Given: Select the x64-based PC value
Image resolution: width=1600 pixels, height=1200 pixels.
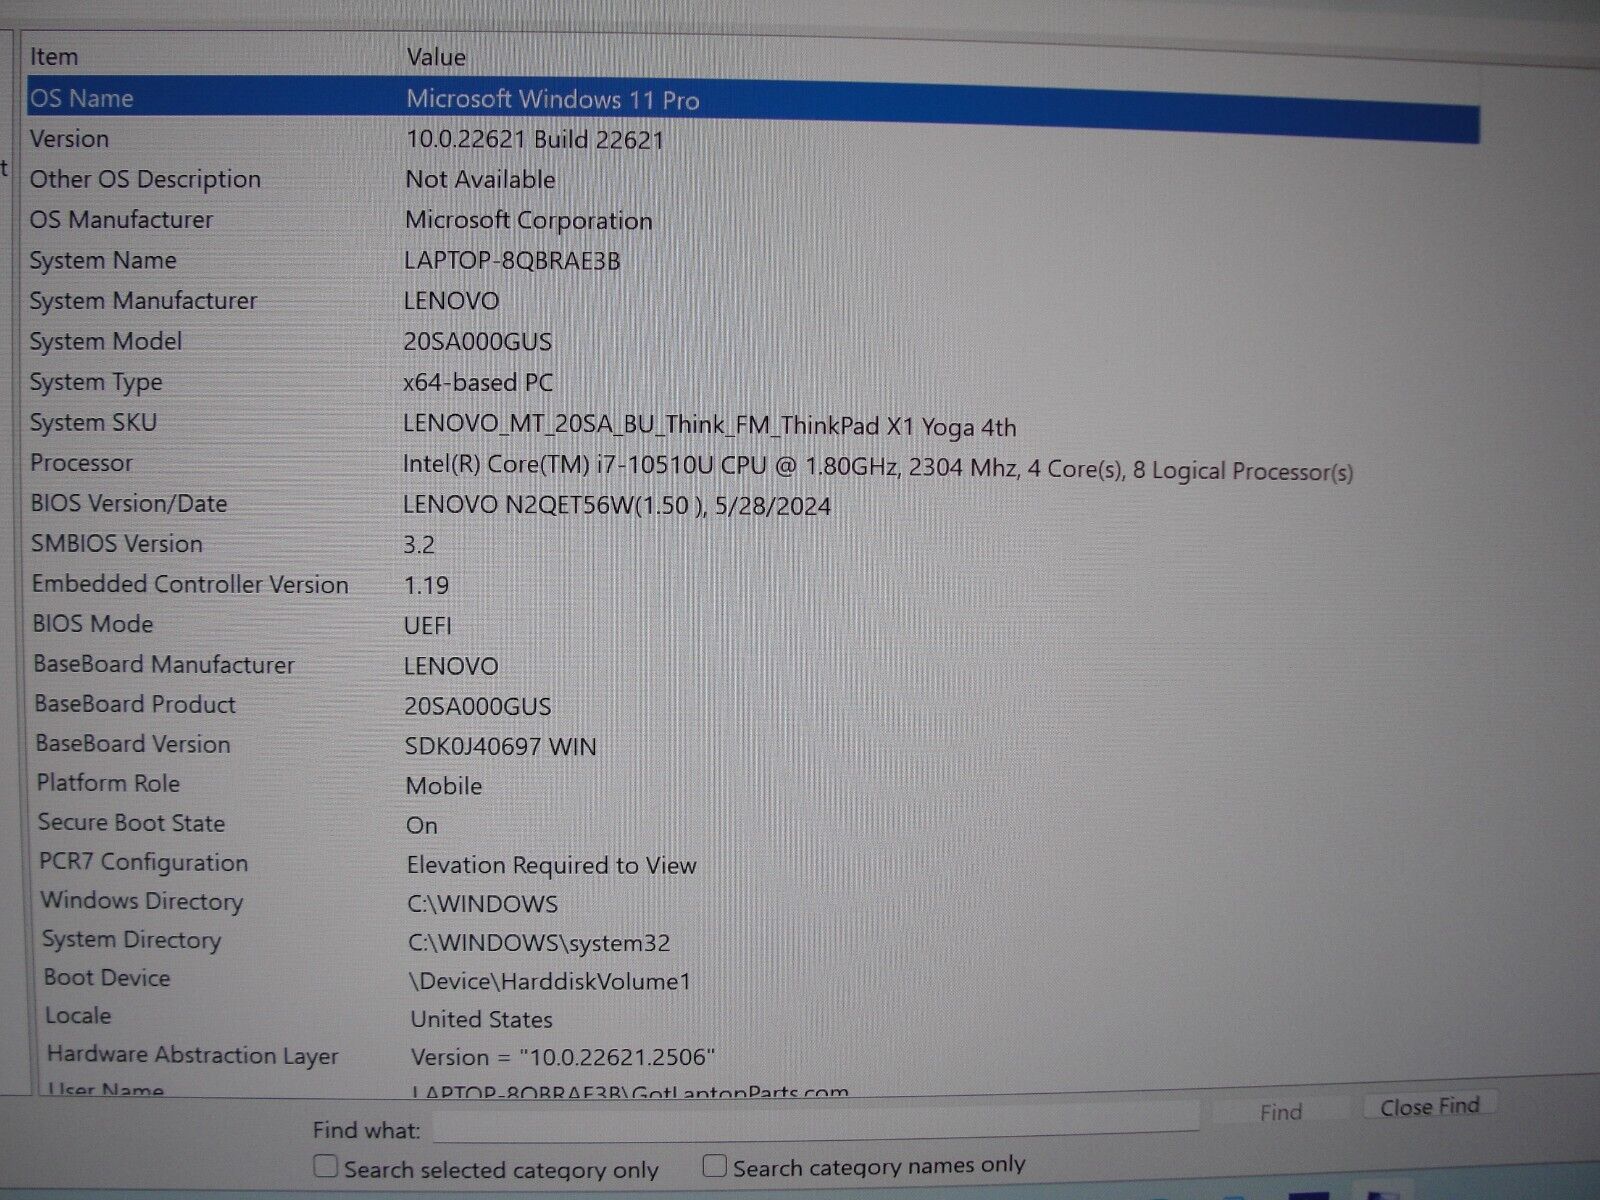Looking at the screenshot, I should [478, 382].
